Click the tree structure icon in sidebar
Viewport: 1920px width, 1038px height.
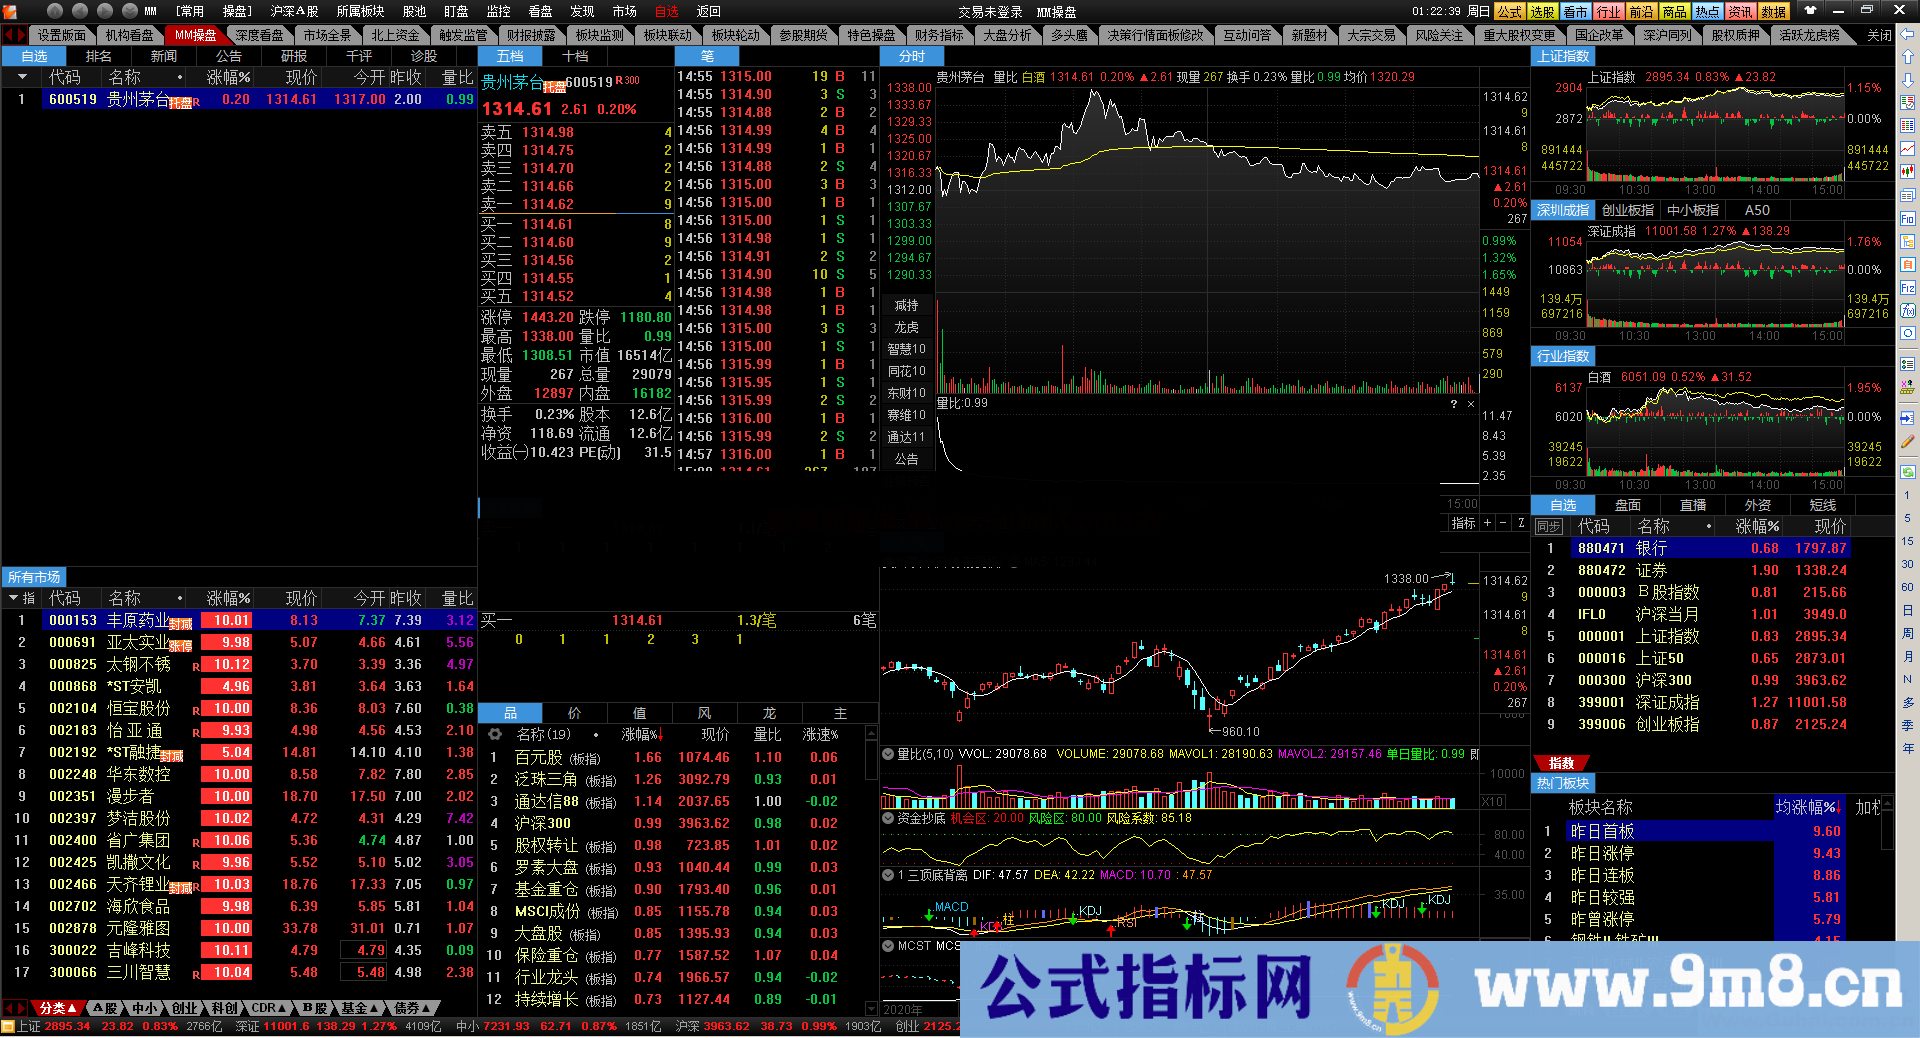coord(1908,241)
